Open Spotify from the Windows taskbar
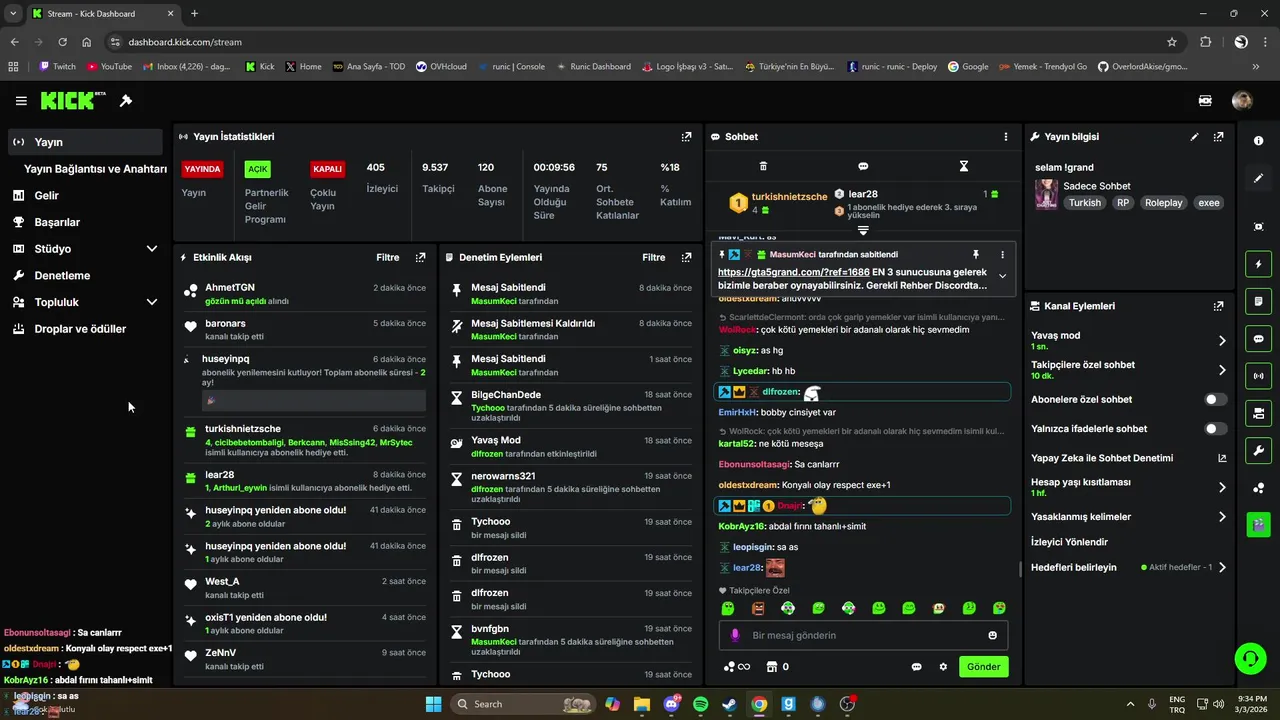Image resolution: width=1280 pixels, height=720 pixels. (x=700, y=704)
